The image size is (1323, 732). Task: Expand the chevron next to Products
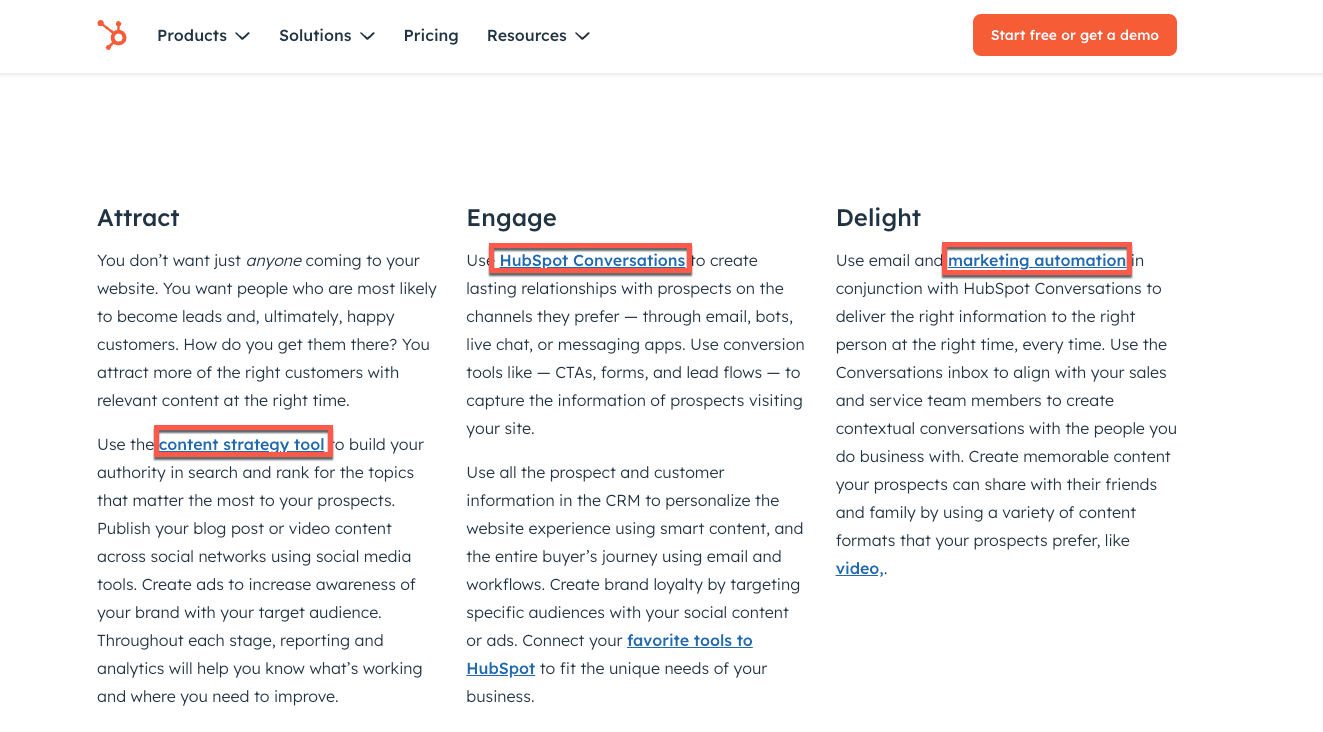[x=243, y=36]
